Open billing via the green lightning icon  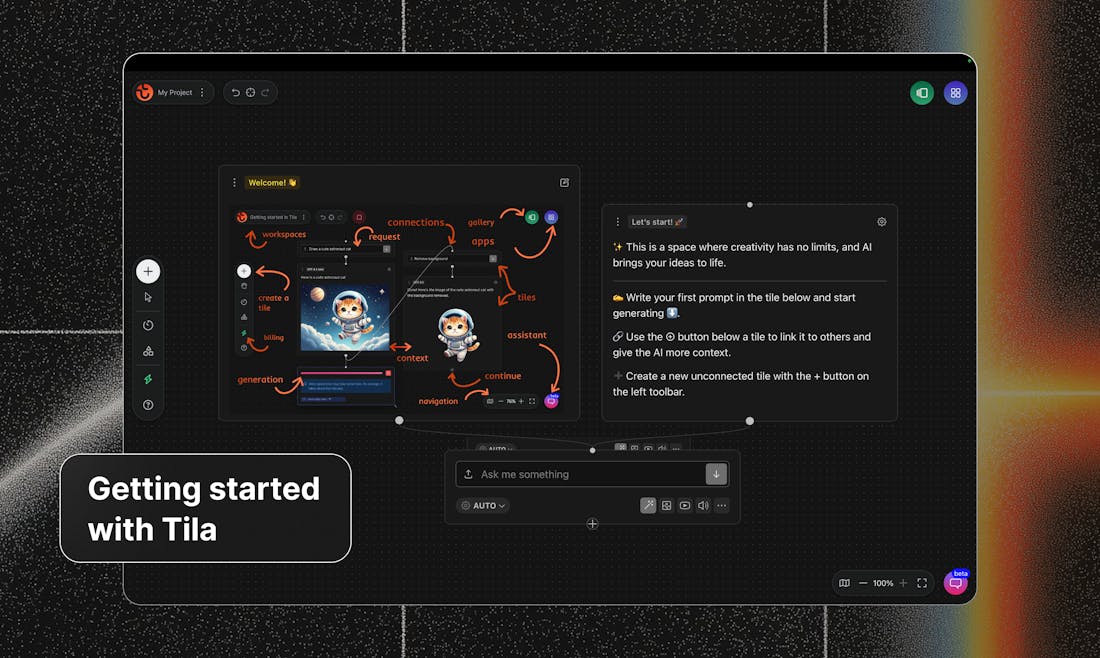(x=148, y=379)
